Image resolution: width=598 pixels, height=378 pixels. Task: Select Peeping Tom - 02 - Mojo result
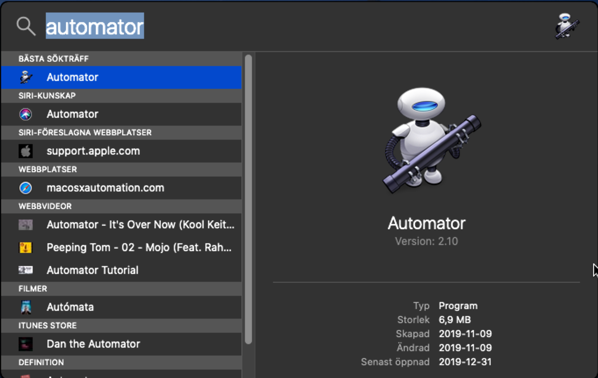coord(121,248)
